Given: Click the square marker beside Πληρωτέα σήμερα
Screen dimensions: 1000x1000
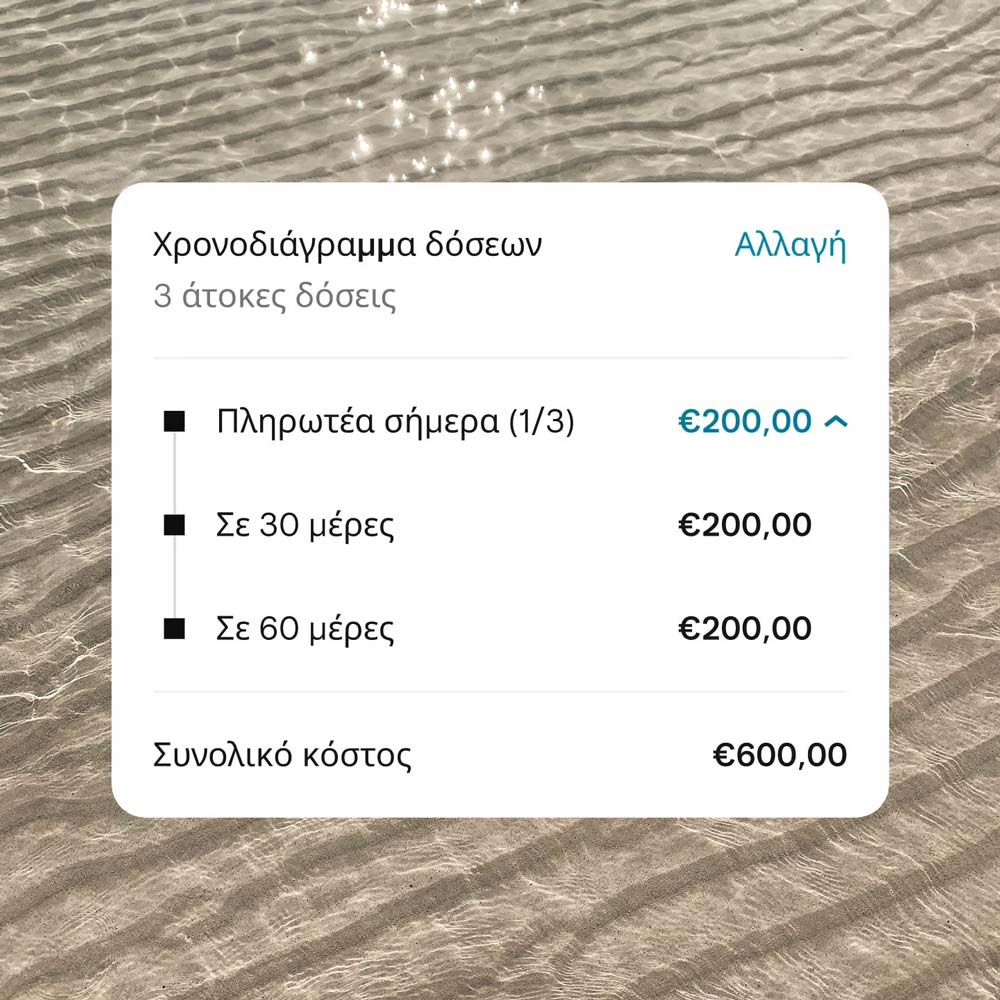Looking at the screenshot, I should point(175,422).
